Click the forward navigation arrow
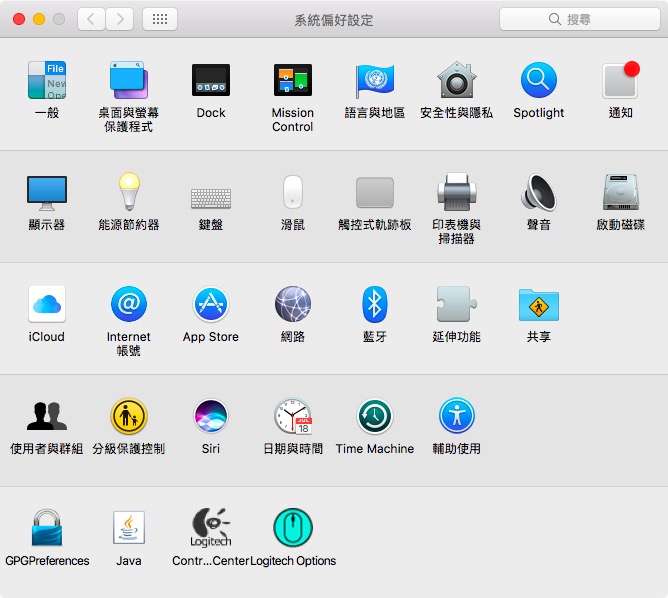 (x=119, y=19)
